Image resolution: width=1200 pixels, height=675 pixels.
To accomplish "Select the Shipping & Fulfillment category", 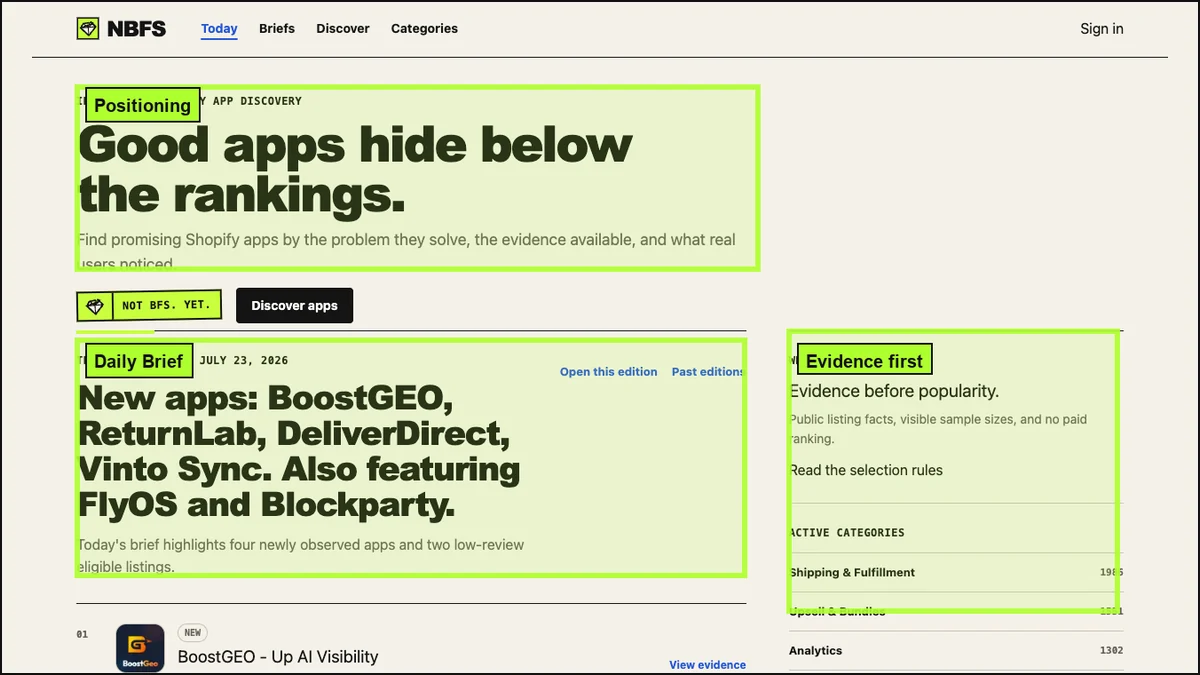I will [956, 572].
